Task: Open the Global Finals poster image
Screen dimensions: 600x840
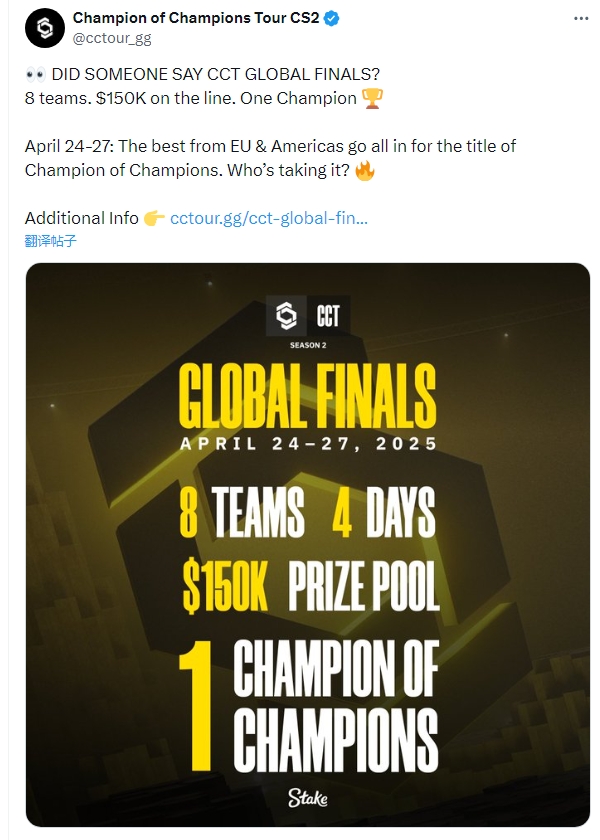Action: [x=308, y=544]
